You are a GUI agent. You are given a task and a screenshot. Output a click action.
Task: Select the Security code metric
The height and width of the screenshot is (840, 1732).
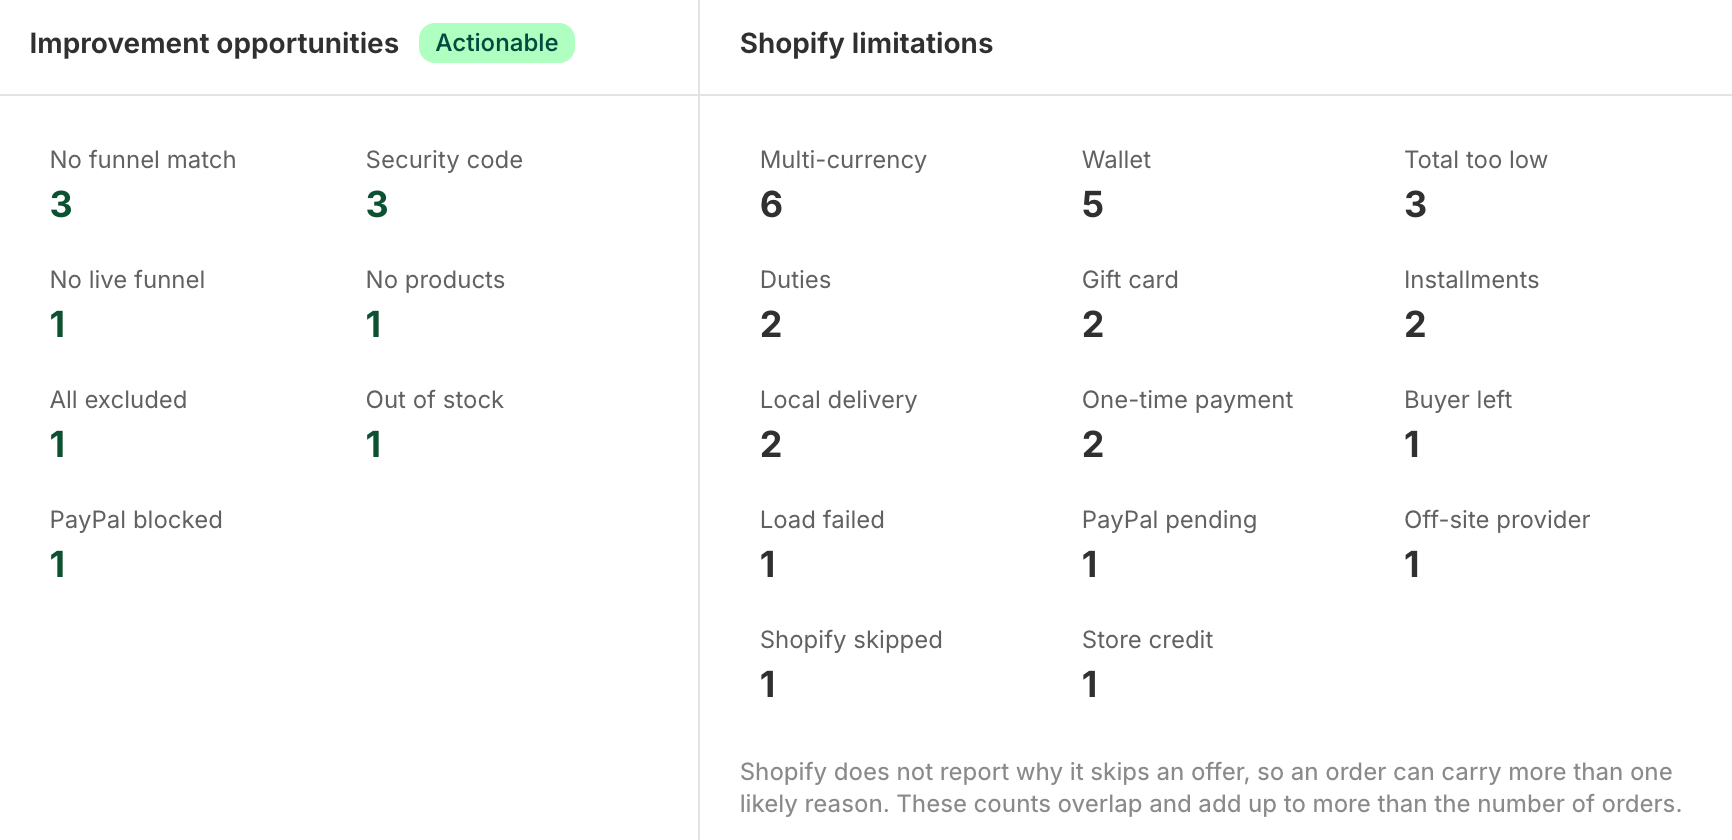point(444,184)
